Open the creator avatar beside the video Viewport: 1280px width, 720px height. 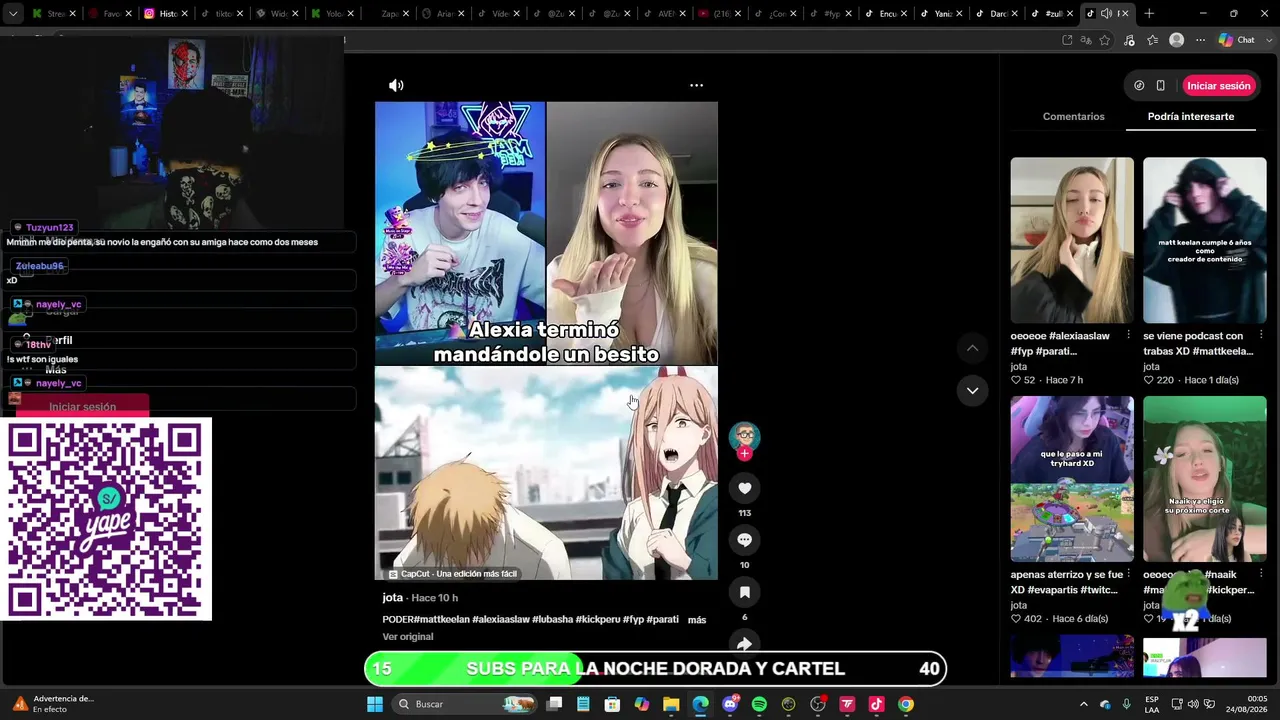pyautogui.click(x=744, y=436)
